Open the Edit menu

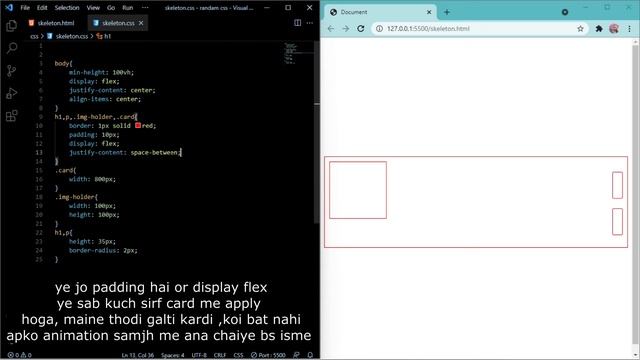pos(42,7)
